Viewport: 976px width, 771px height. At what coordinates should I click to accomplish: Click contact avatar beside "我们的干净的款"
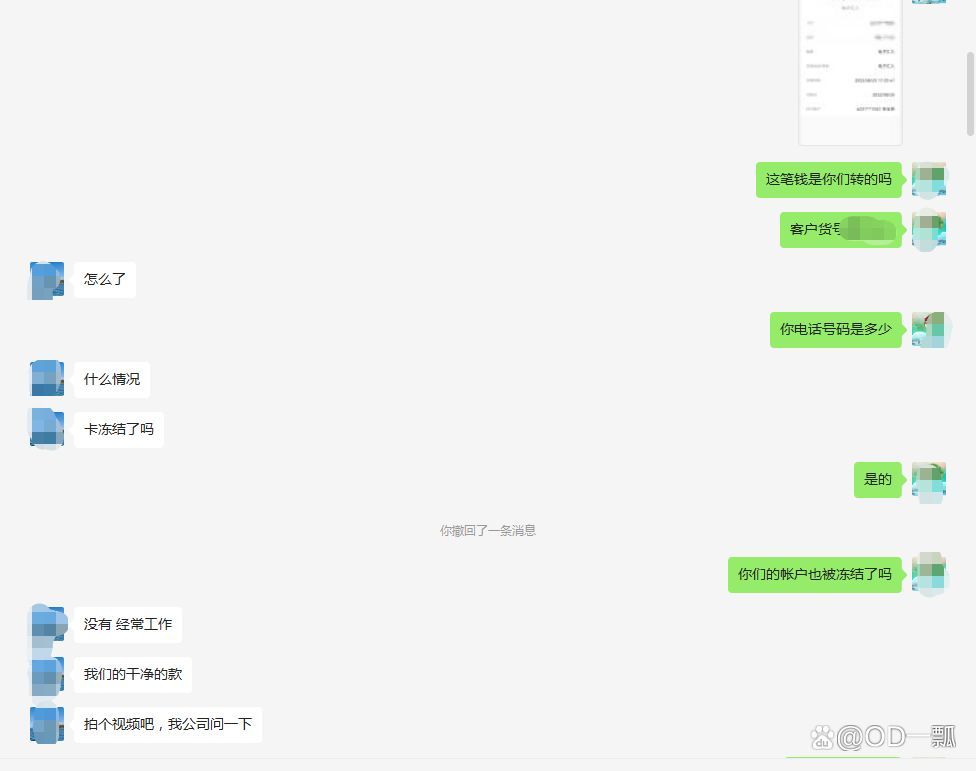coord(47,675)
